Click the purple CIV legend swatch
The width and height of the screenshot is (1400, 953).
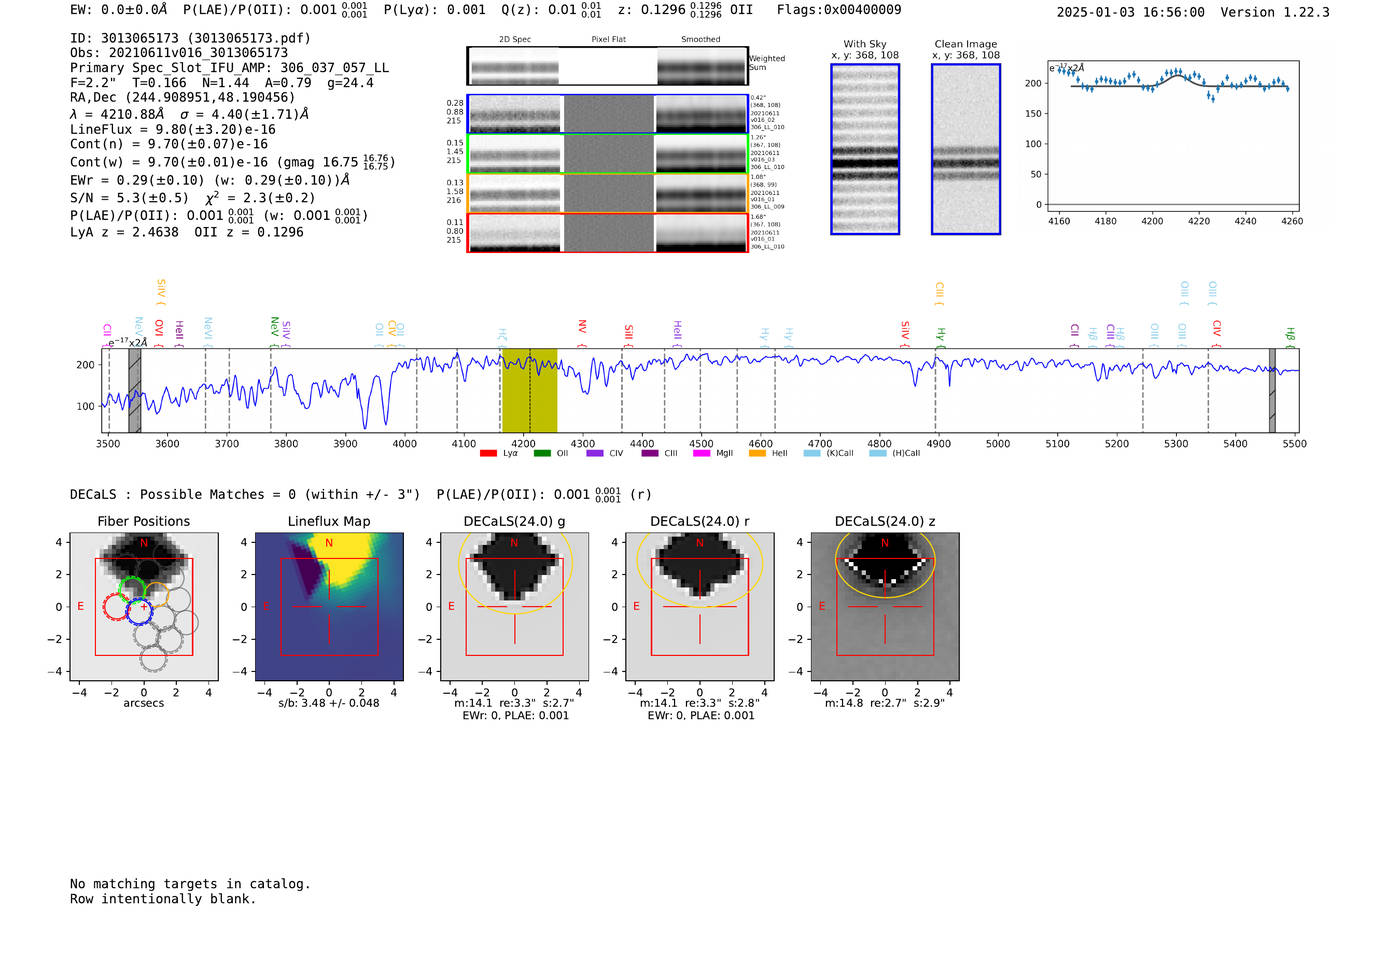click(595, 454)
